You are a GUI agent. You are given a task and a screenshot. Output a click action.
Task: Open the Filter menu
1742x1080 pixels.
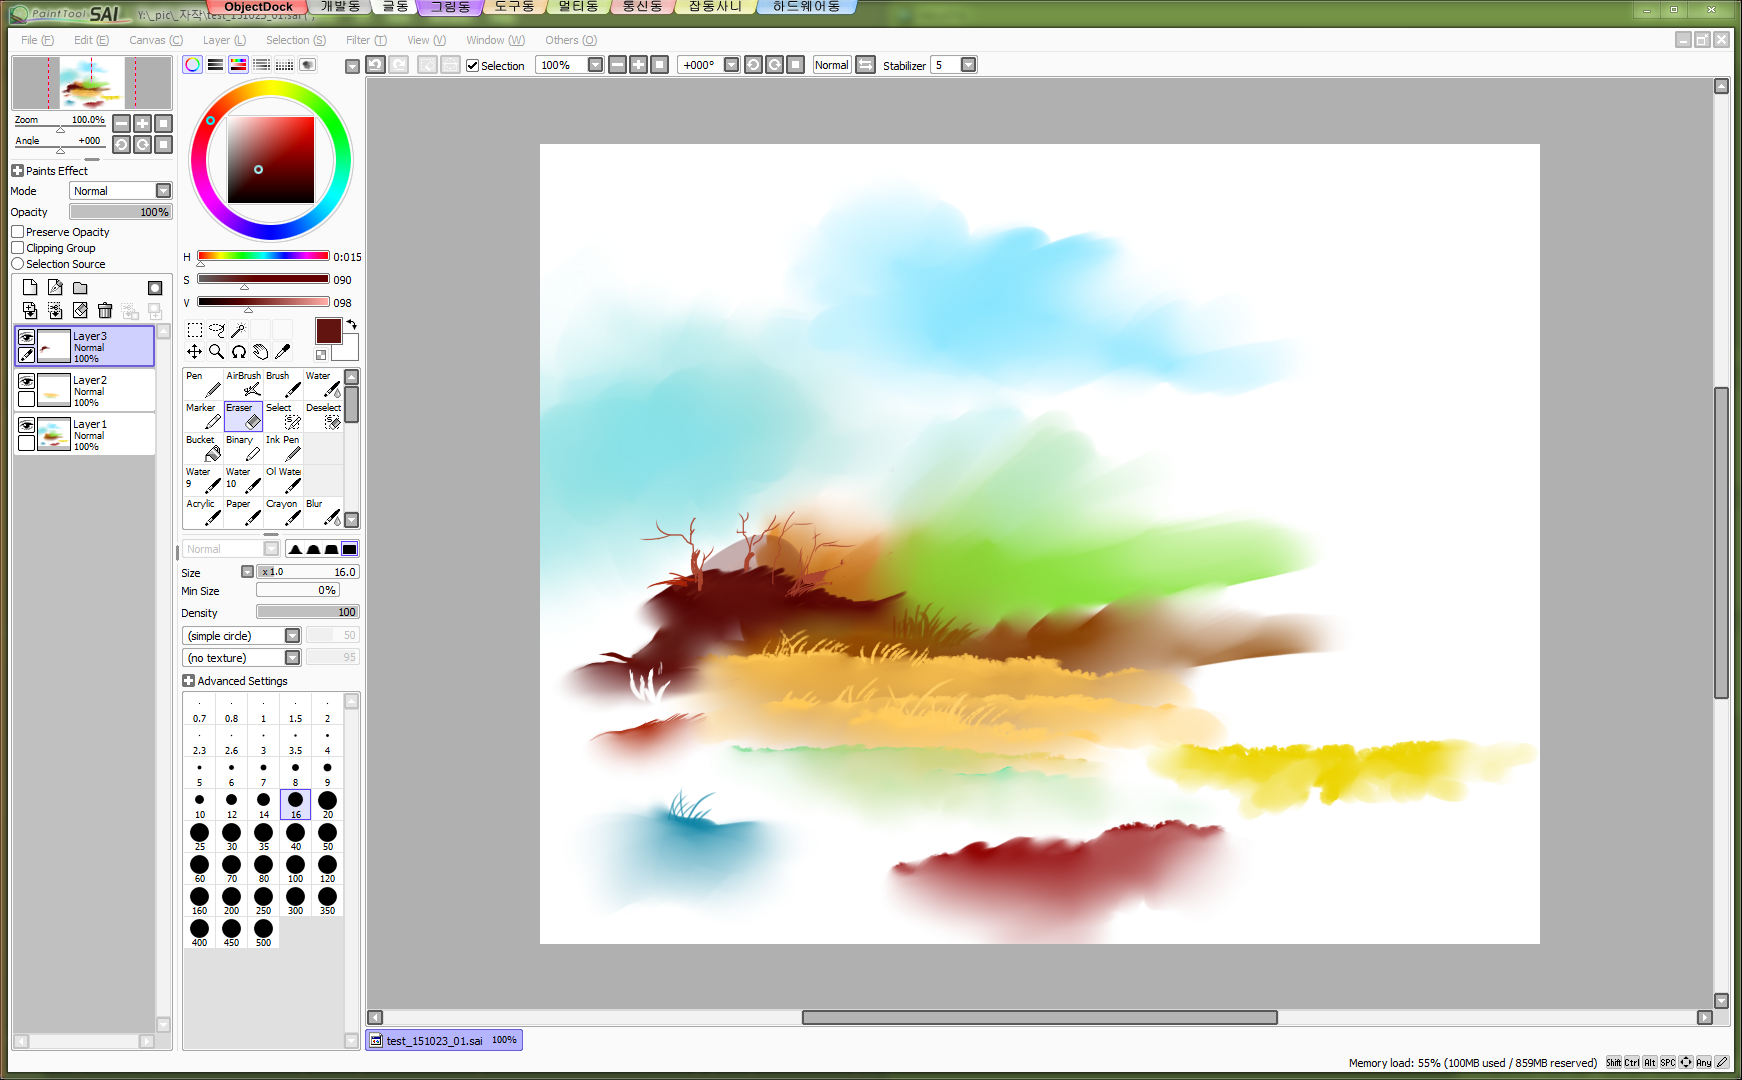(365, 40)
